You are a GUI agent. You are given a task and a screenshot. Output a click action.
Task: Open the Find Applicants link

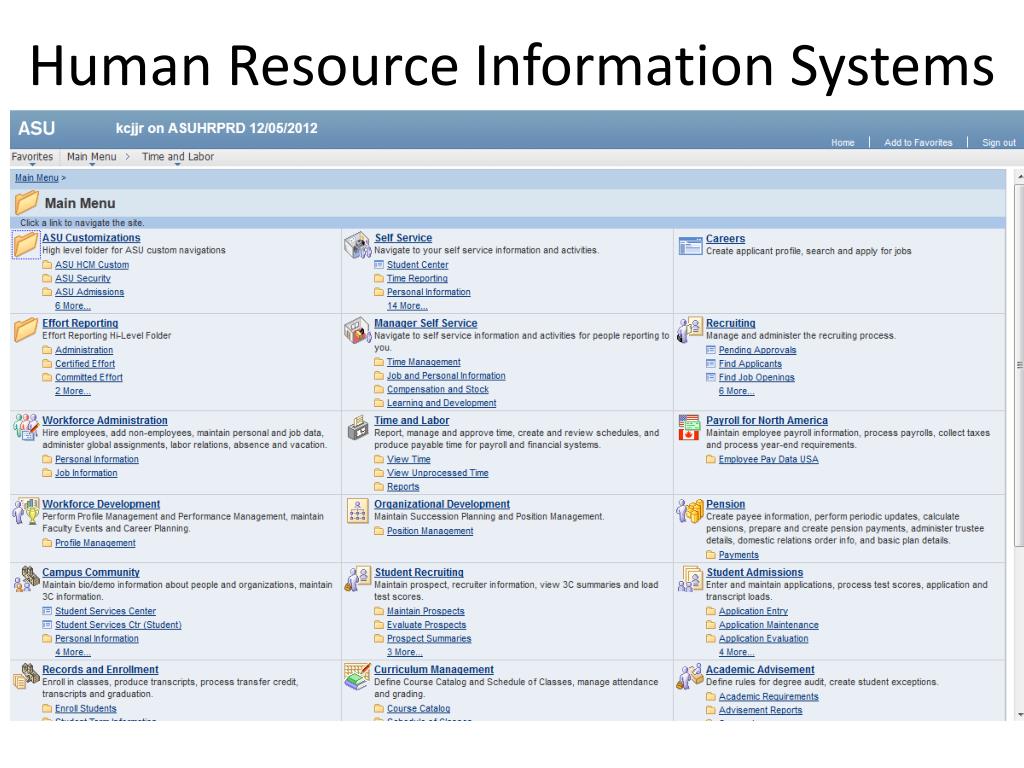coord(750,364)
